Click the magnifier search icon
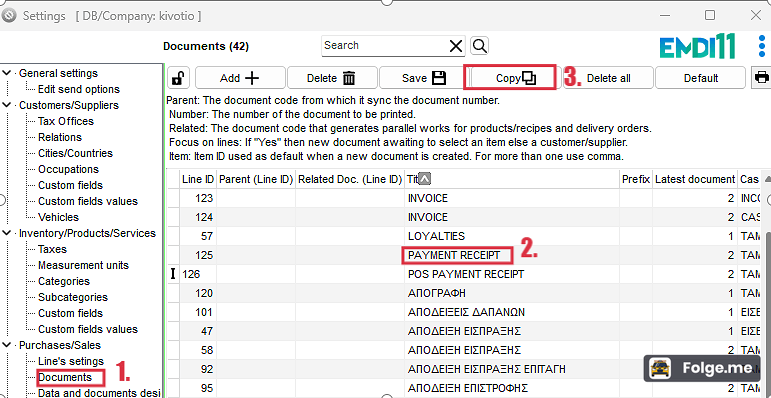Screen dimensions: 771x398 479,46
